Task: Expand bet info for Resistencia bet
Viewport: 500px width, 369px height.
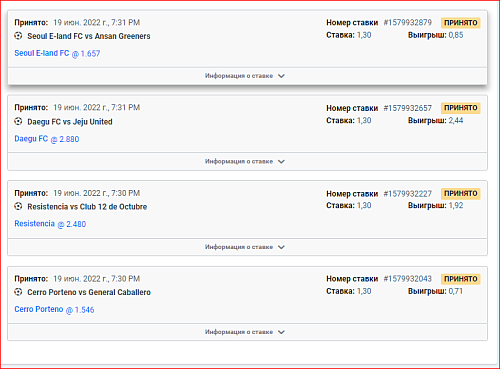Action: (247, 247)
